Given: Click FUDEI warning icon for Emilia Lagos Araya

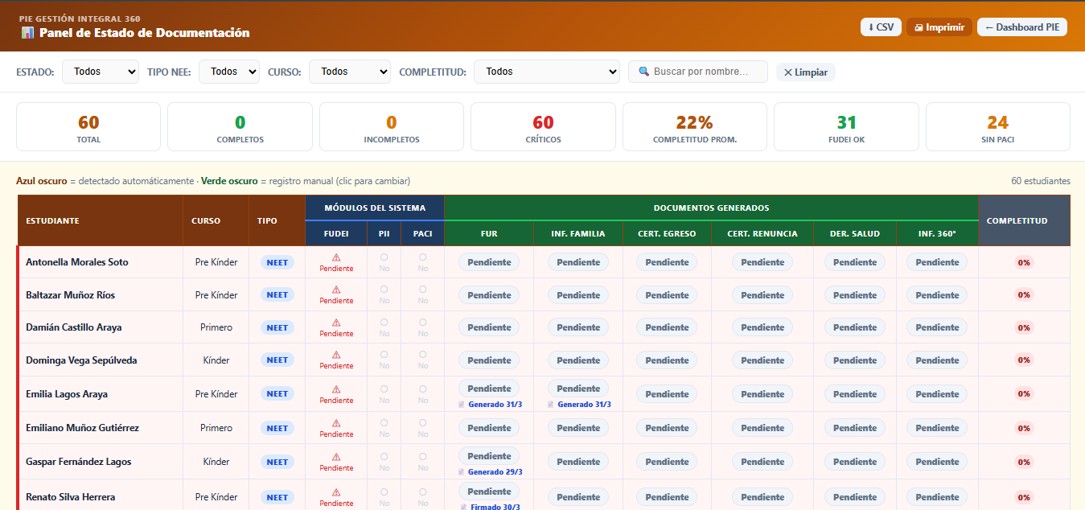Looking at the screenshot, I should (x=336, y=389).
